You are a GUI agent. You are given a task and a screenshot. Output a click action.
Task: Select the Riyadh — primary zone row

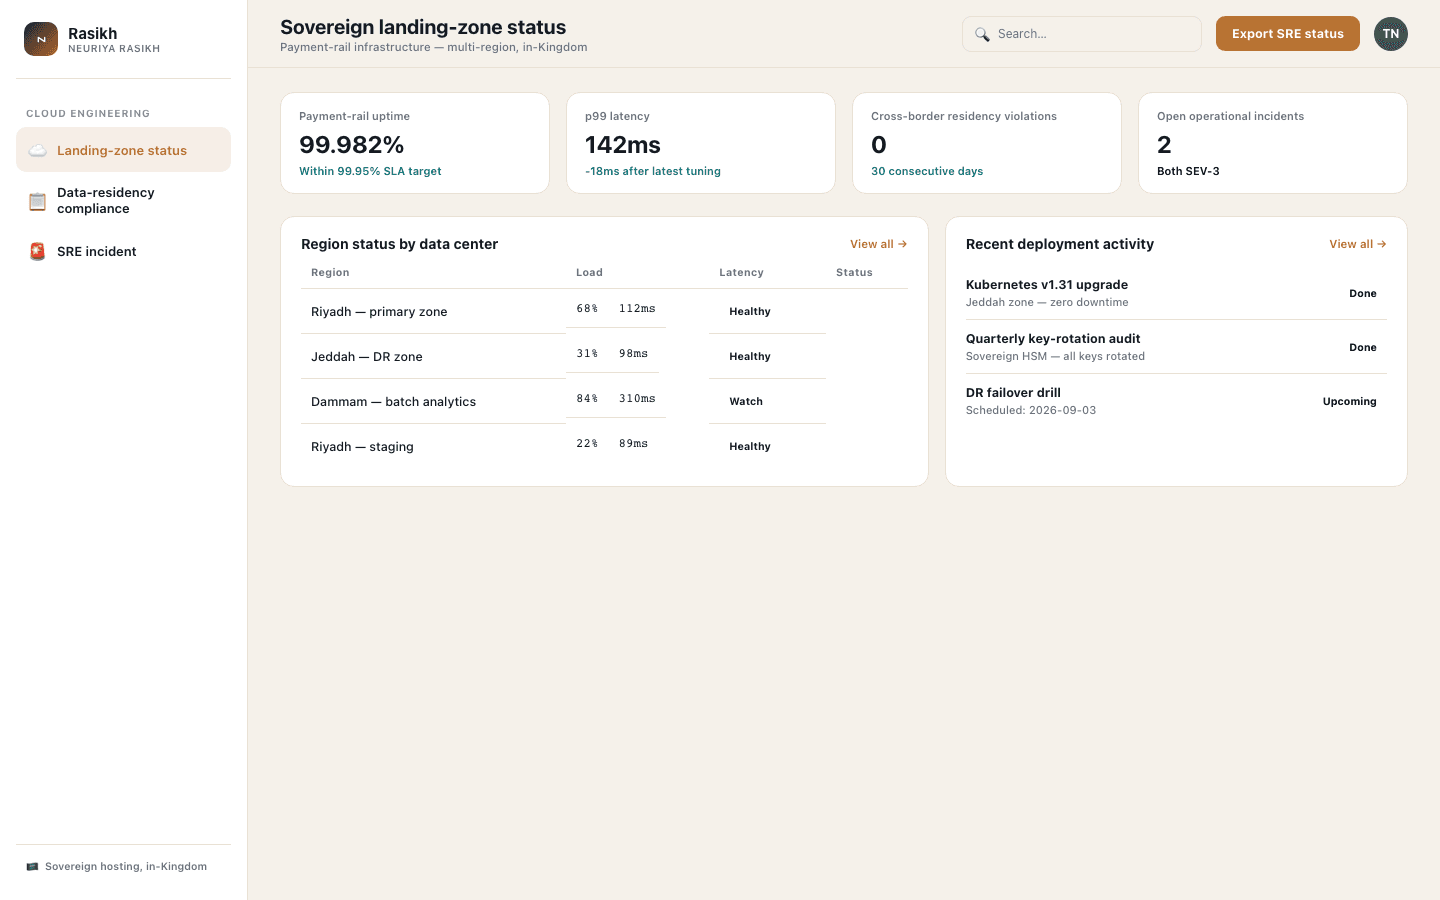tap(604, 311)
